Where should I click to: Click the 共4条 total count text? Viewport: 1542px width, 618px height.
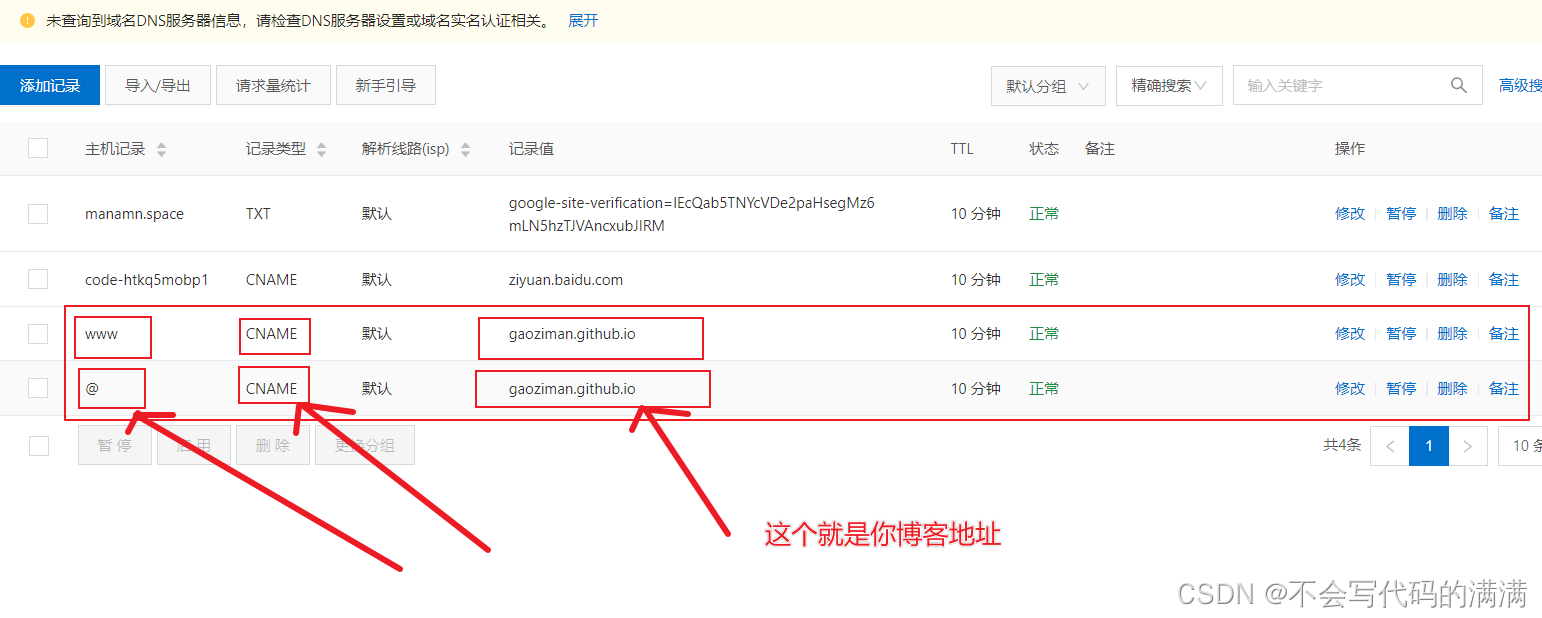(1342, 446)
